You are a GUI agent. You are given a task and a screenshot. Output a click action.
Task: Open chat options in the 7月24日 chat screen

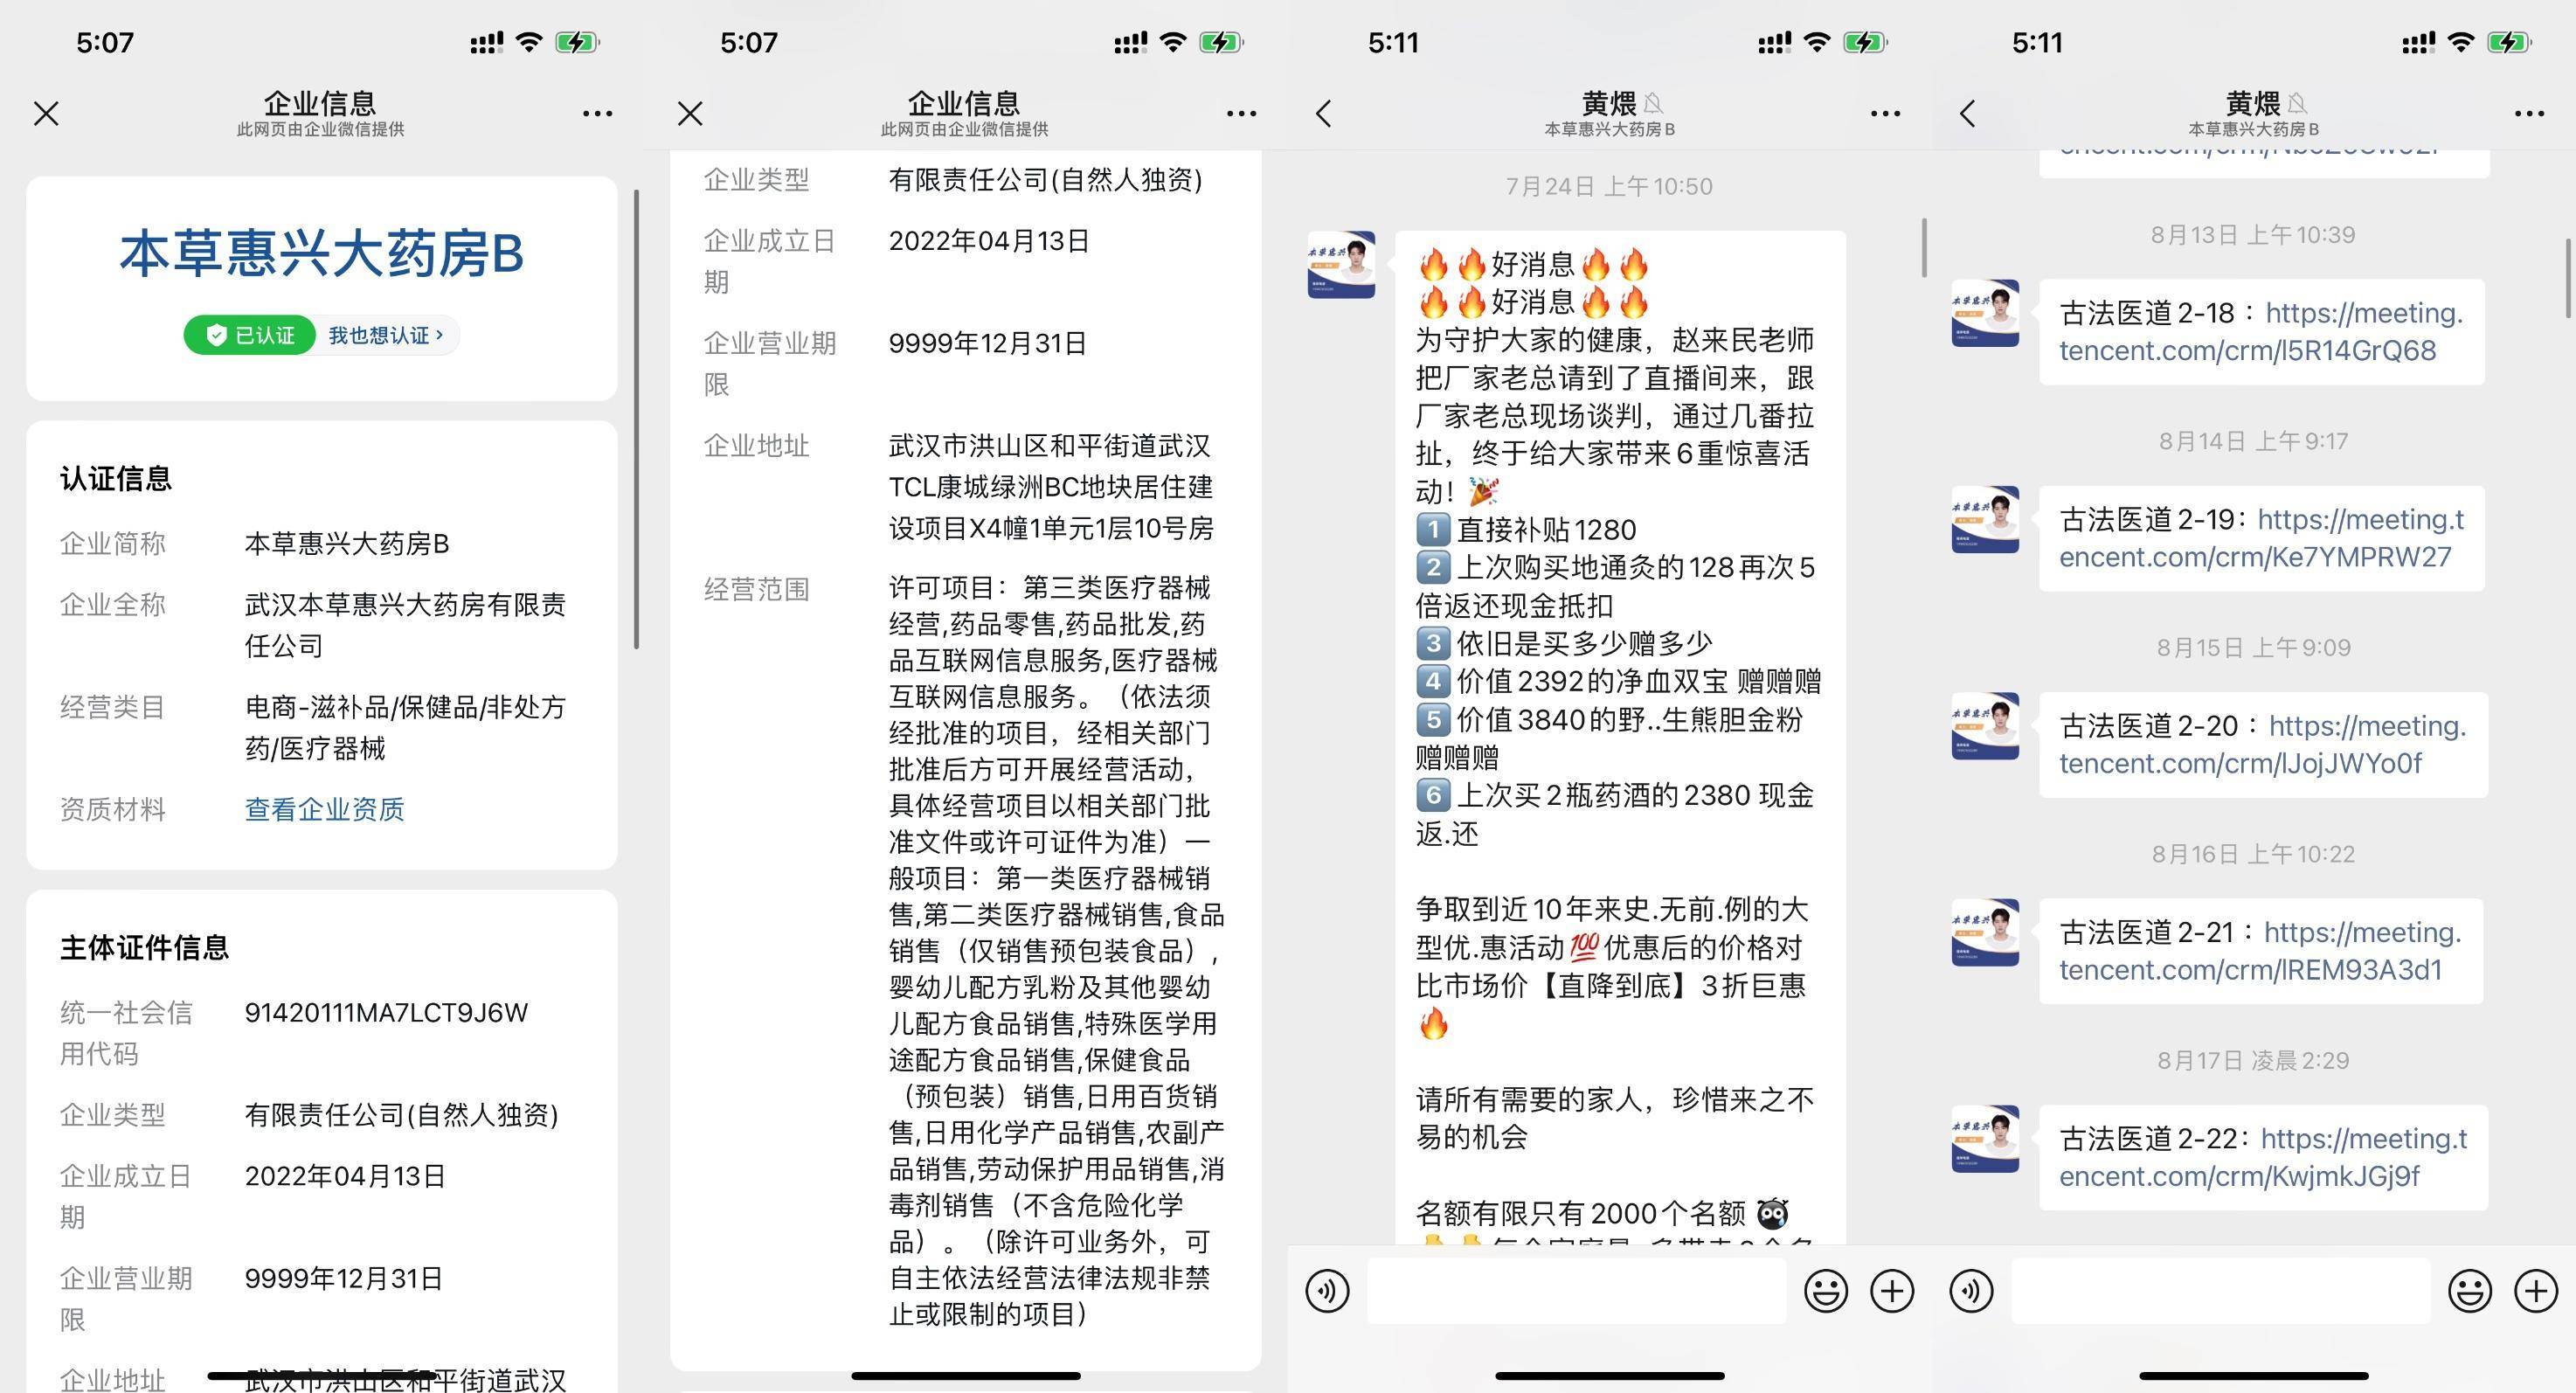point(1885,113)
